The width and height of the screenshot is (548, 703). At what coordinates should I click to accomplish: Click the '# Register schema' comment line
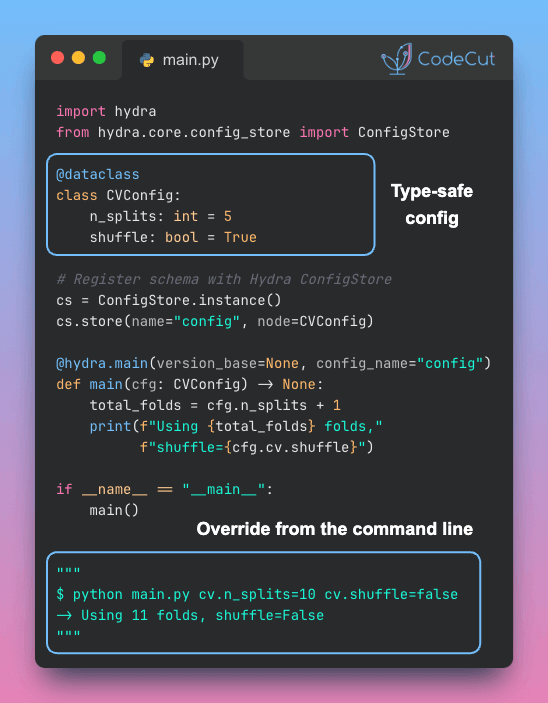coord(224,279)
